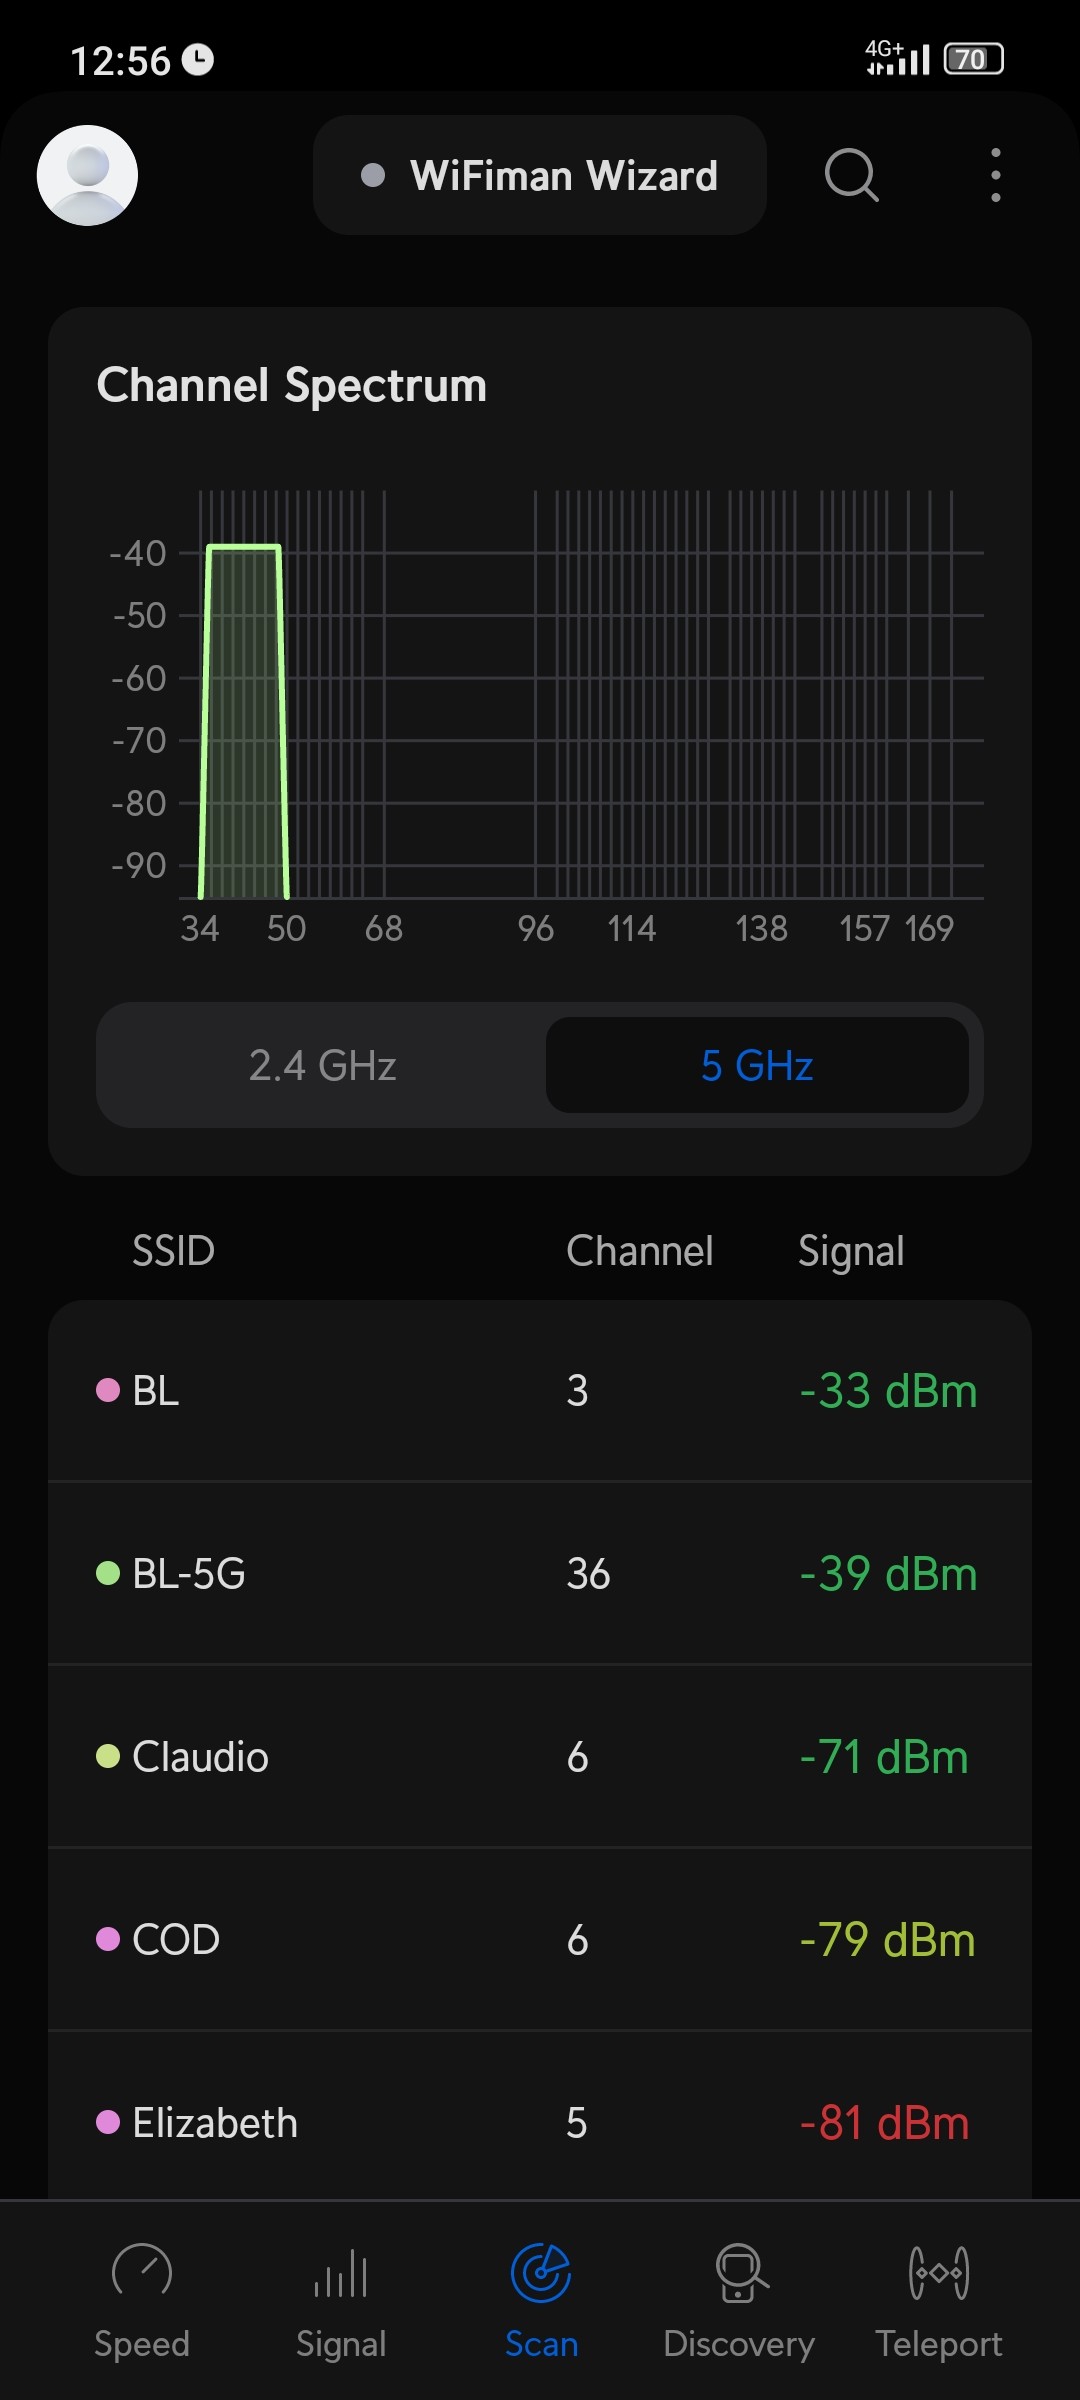Tap the green channel 36 spectrum block
Viewport: 1080px width, 2400px height.
click(244, 720)
